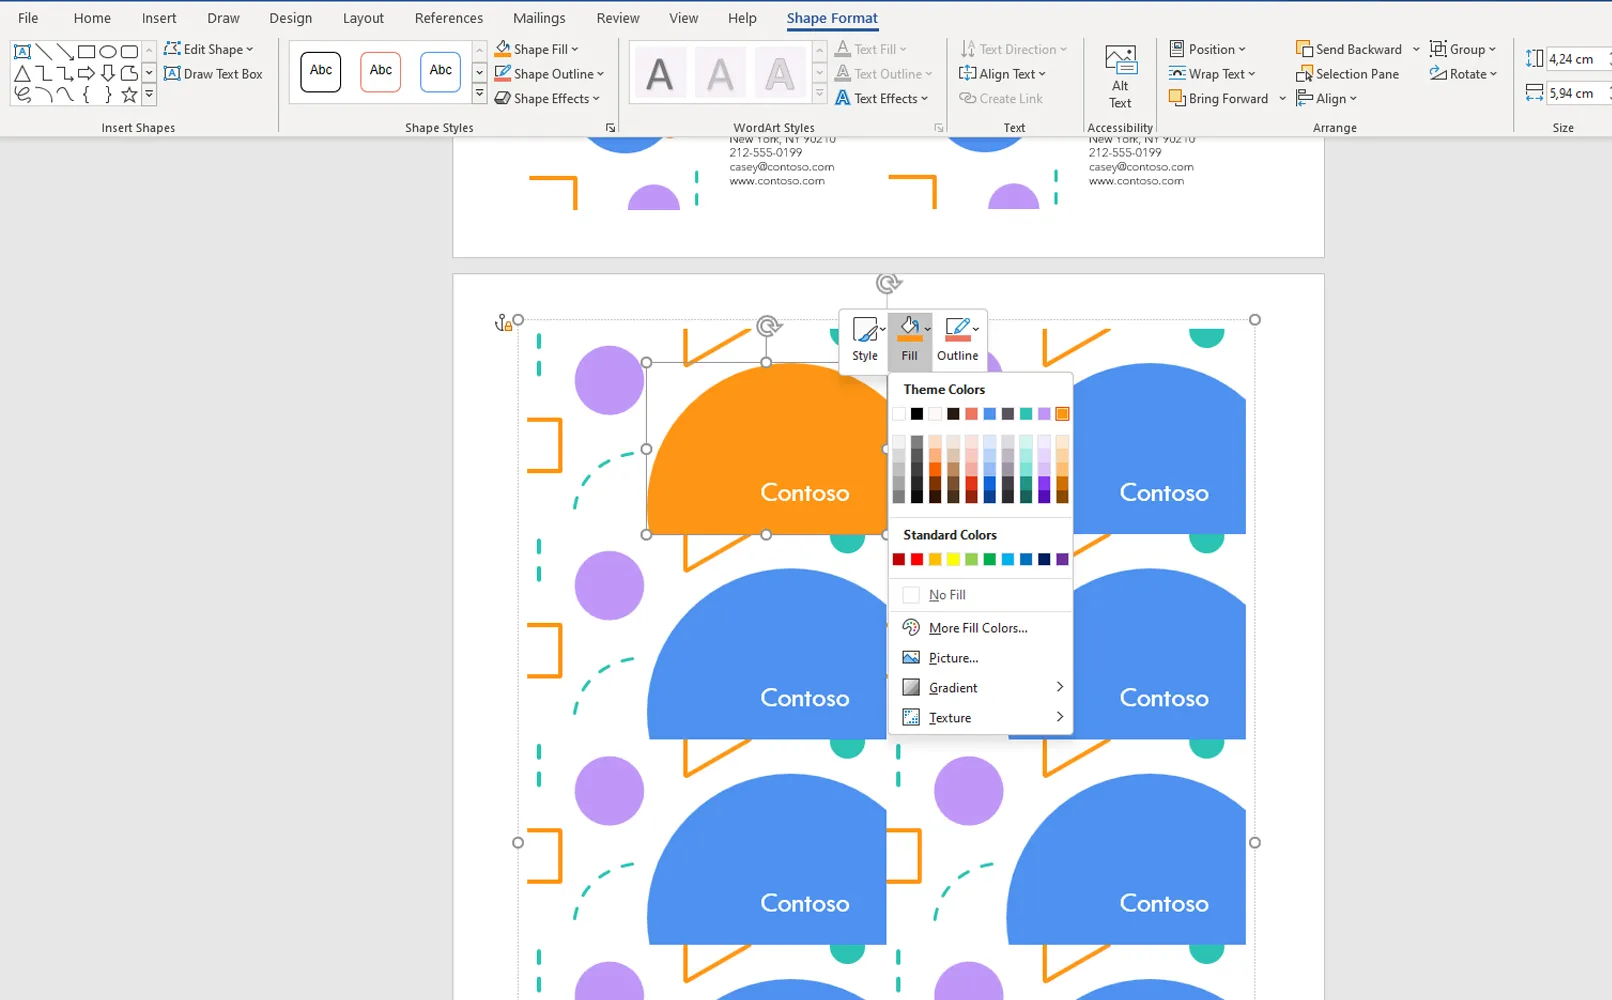Viewport: 1612px width, 1000px height.
Task: Click the Draw Text Box button
Action: (213, 74)
